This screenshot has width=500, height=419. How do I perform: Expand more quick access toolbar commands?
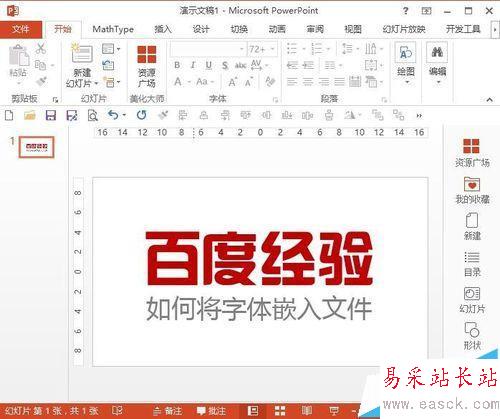coord(419,116)
